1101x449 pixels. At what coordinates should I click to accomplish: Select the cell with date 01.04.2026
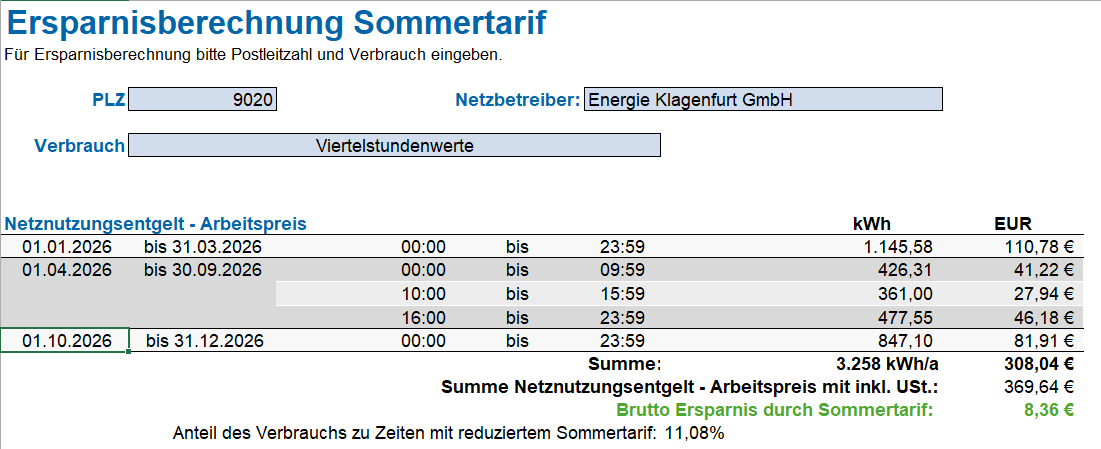67,269
